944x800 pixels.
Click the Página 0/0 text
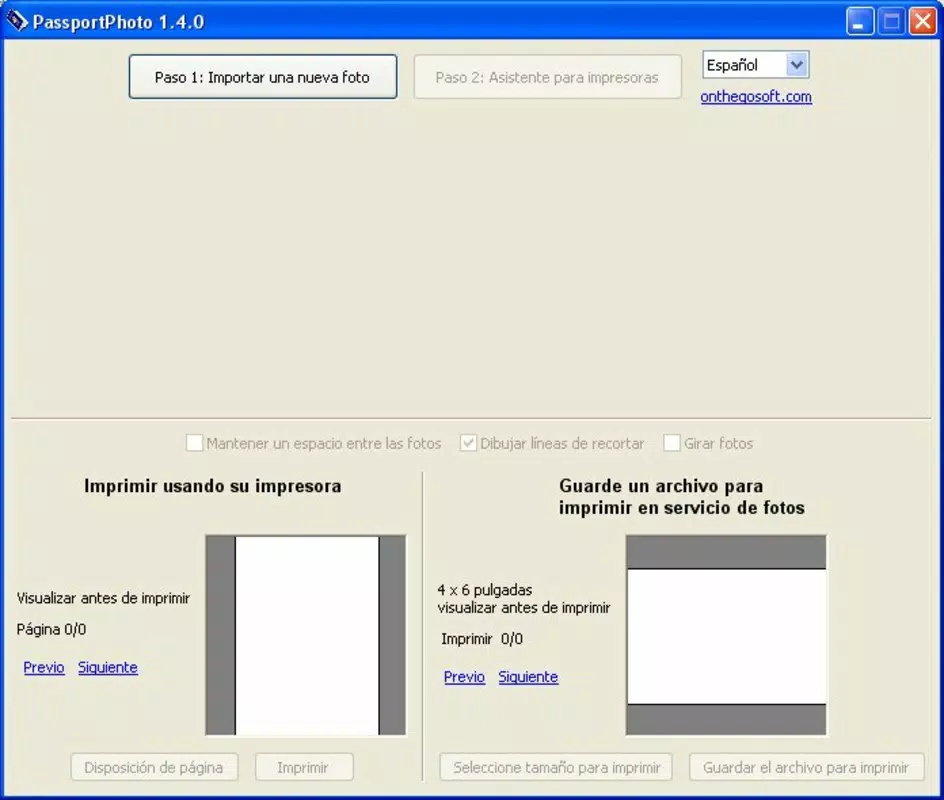point(51,630)
